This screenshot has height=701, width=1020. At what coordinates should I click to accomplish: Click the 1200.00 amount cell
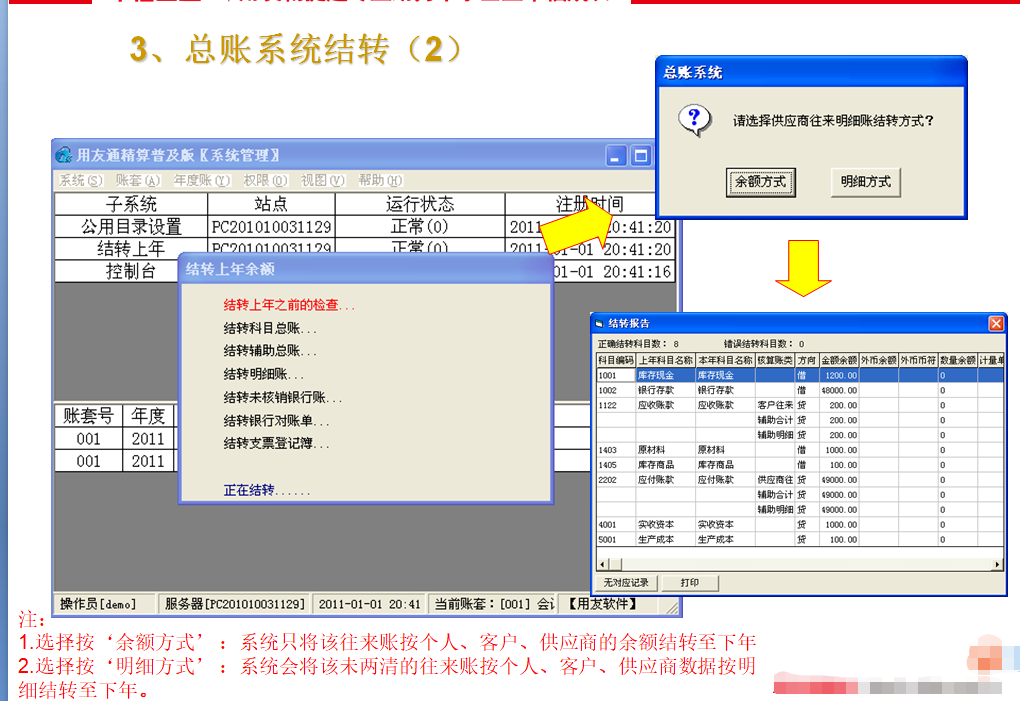click(839, 375)
